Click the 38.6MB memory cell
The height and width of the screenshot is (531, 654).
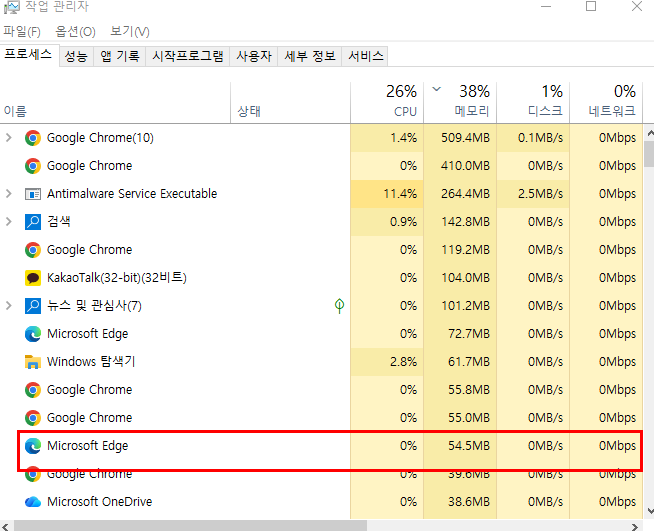tap(460, 502)
